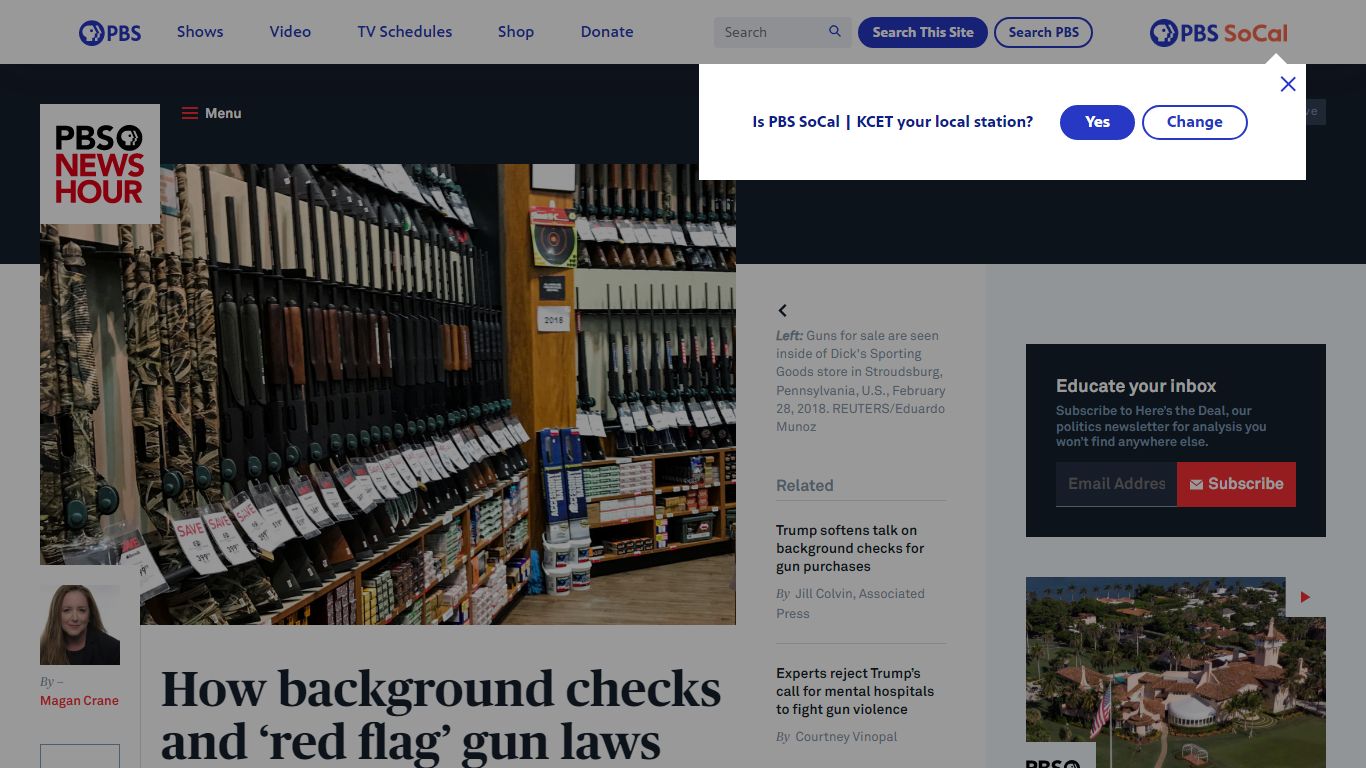Click the Reuters photo caption text

861,381
